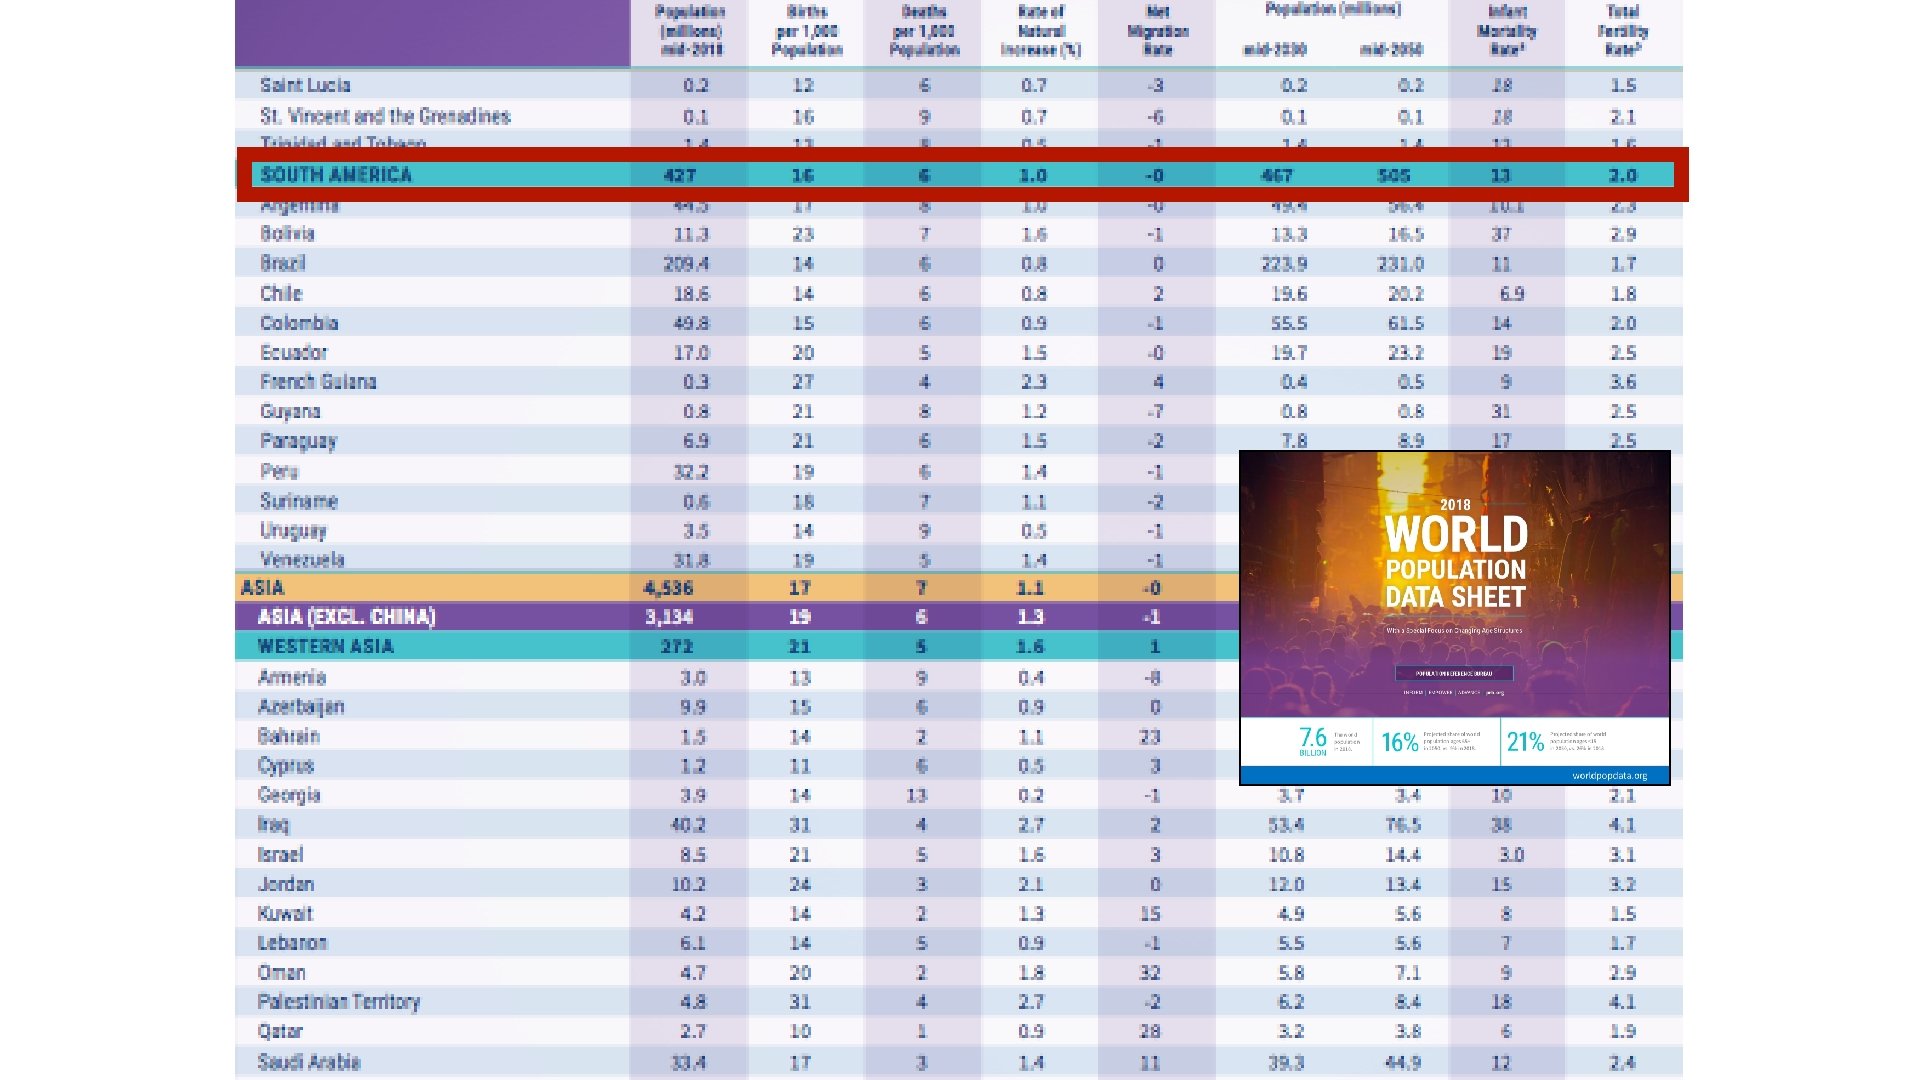
Task: Open the worldpopdata.org link on cover
Action: click(1608, 775)
